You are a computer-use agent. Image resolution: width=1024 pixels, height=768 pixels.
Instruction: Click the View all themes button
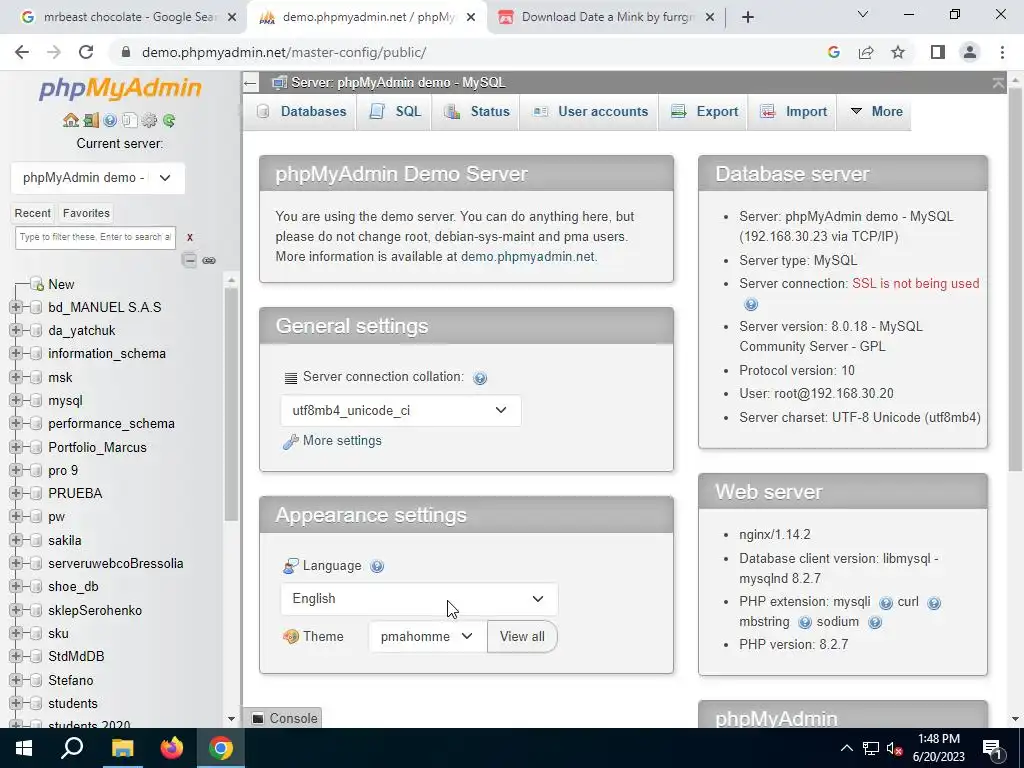pos(522,637)
